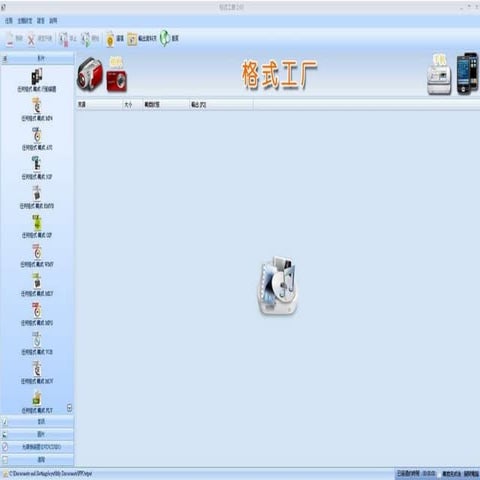This screenshot has width=480, height=480.
Task: Select the All to MP4 converter
Action: coord(37,109)
